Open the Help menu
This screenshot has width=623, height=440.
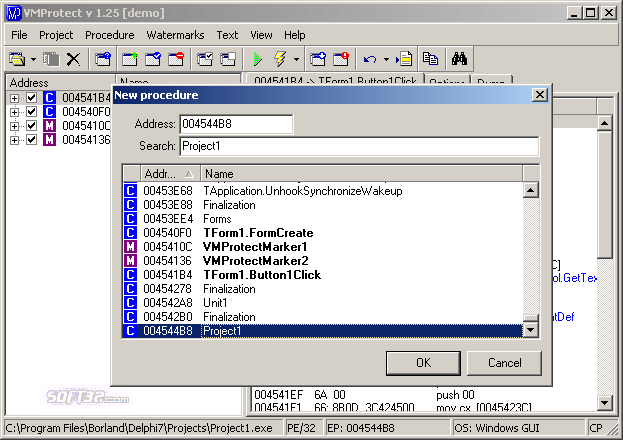[294, 35]
